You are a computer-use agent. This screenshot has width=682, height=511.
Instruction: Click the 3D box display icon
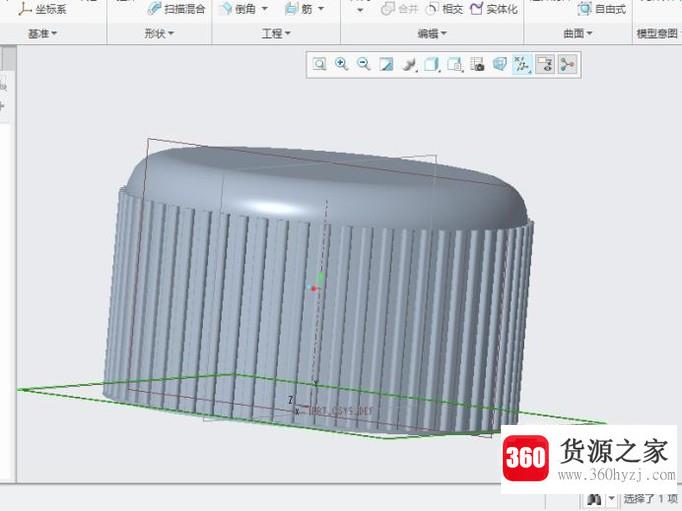(x=500, y=65)
